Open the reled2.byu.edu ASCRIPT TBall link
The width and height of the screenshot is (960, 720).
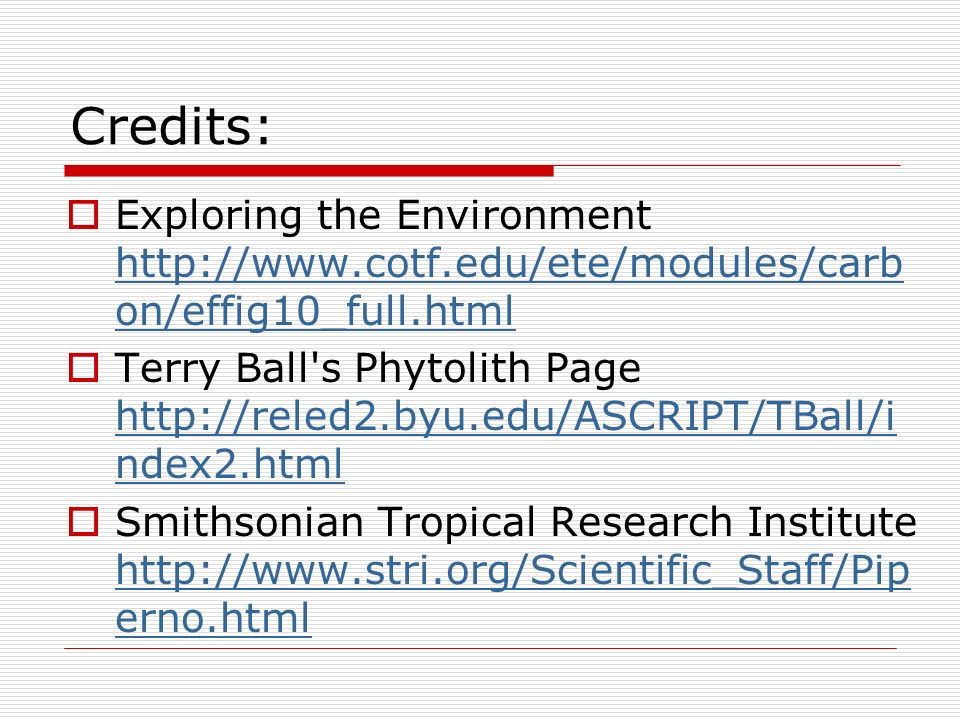506,418
